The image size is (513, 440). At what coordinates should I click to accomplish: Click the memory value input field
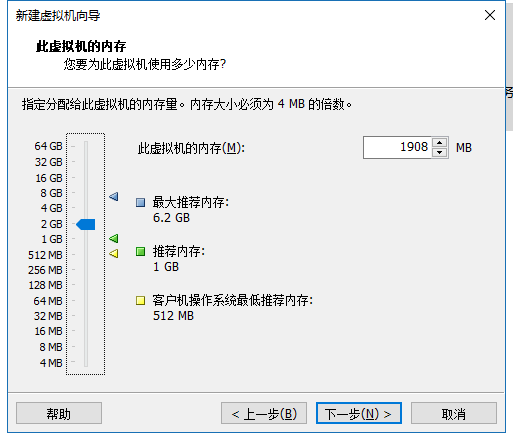pyautogui.click(x=398, y=147)
